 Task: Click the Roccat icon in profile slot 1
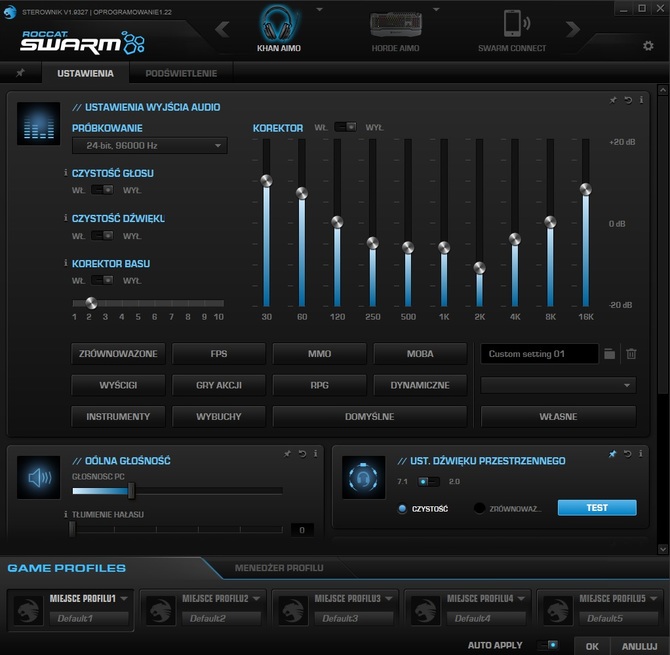click(x=28, y=611)
